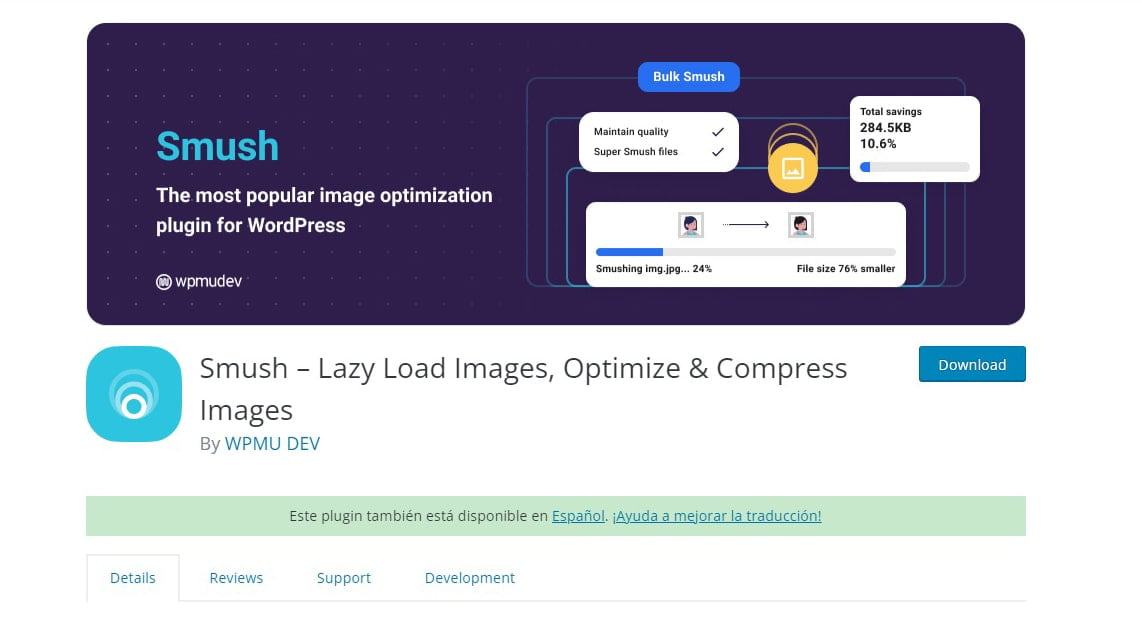Click the wpmudev logo in banner
This screenshot has height=640, width=1142.
(x=199, y=282)
